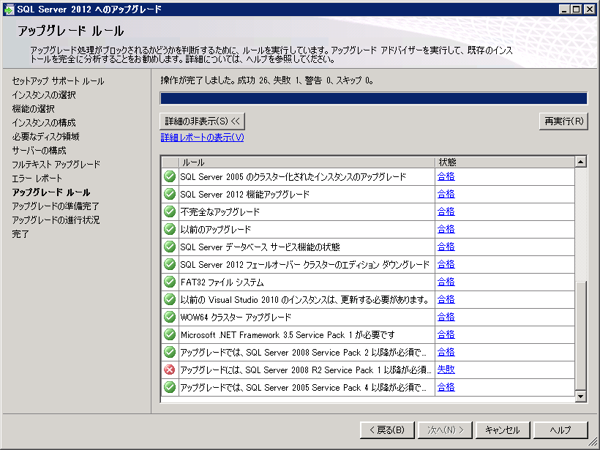This screenshot has width=600, height=450.
Task: Select エラー レポート step
Action: coord(37,178)
